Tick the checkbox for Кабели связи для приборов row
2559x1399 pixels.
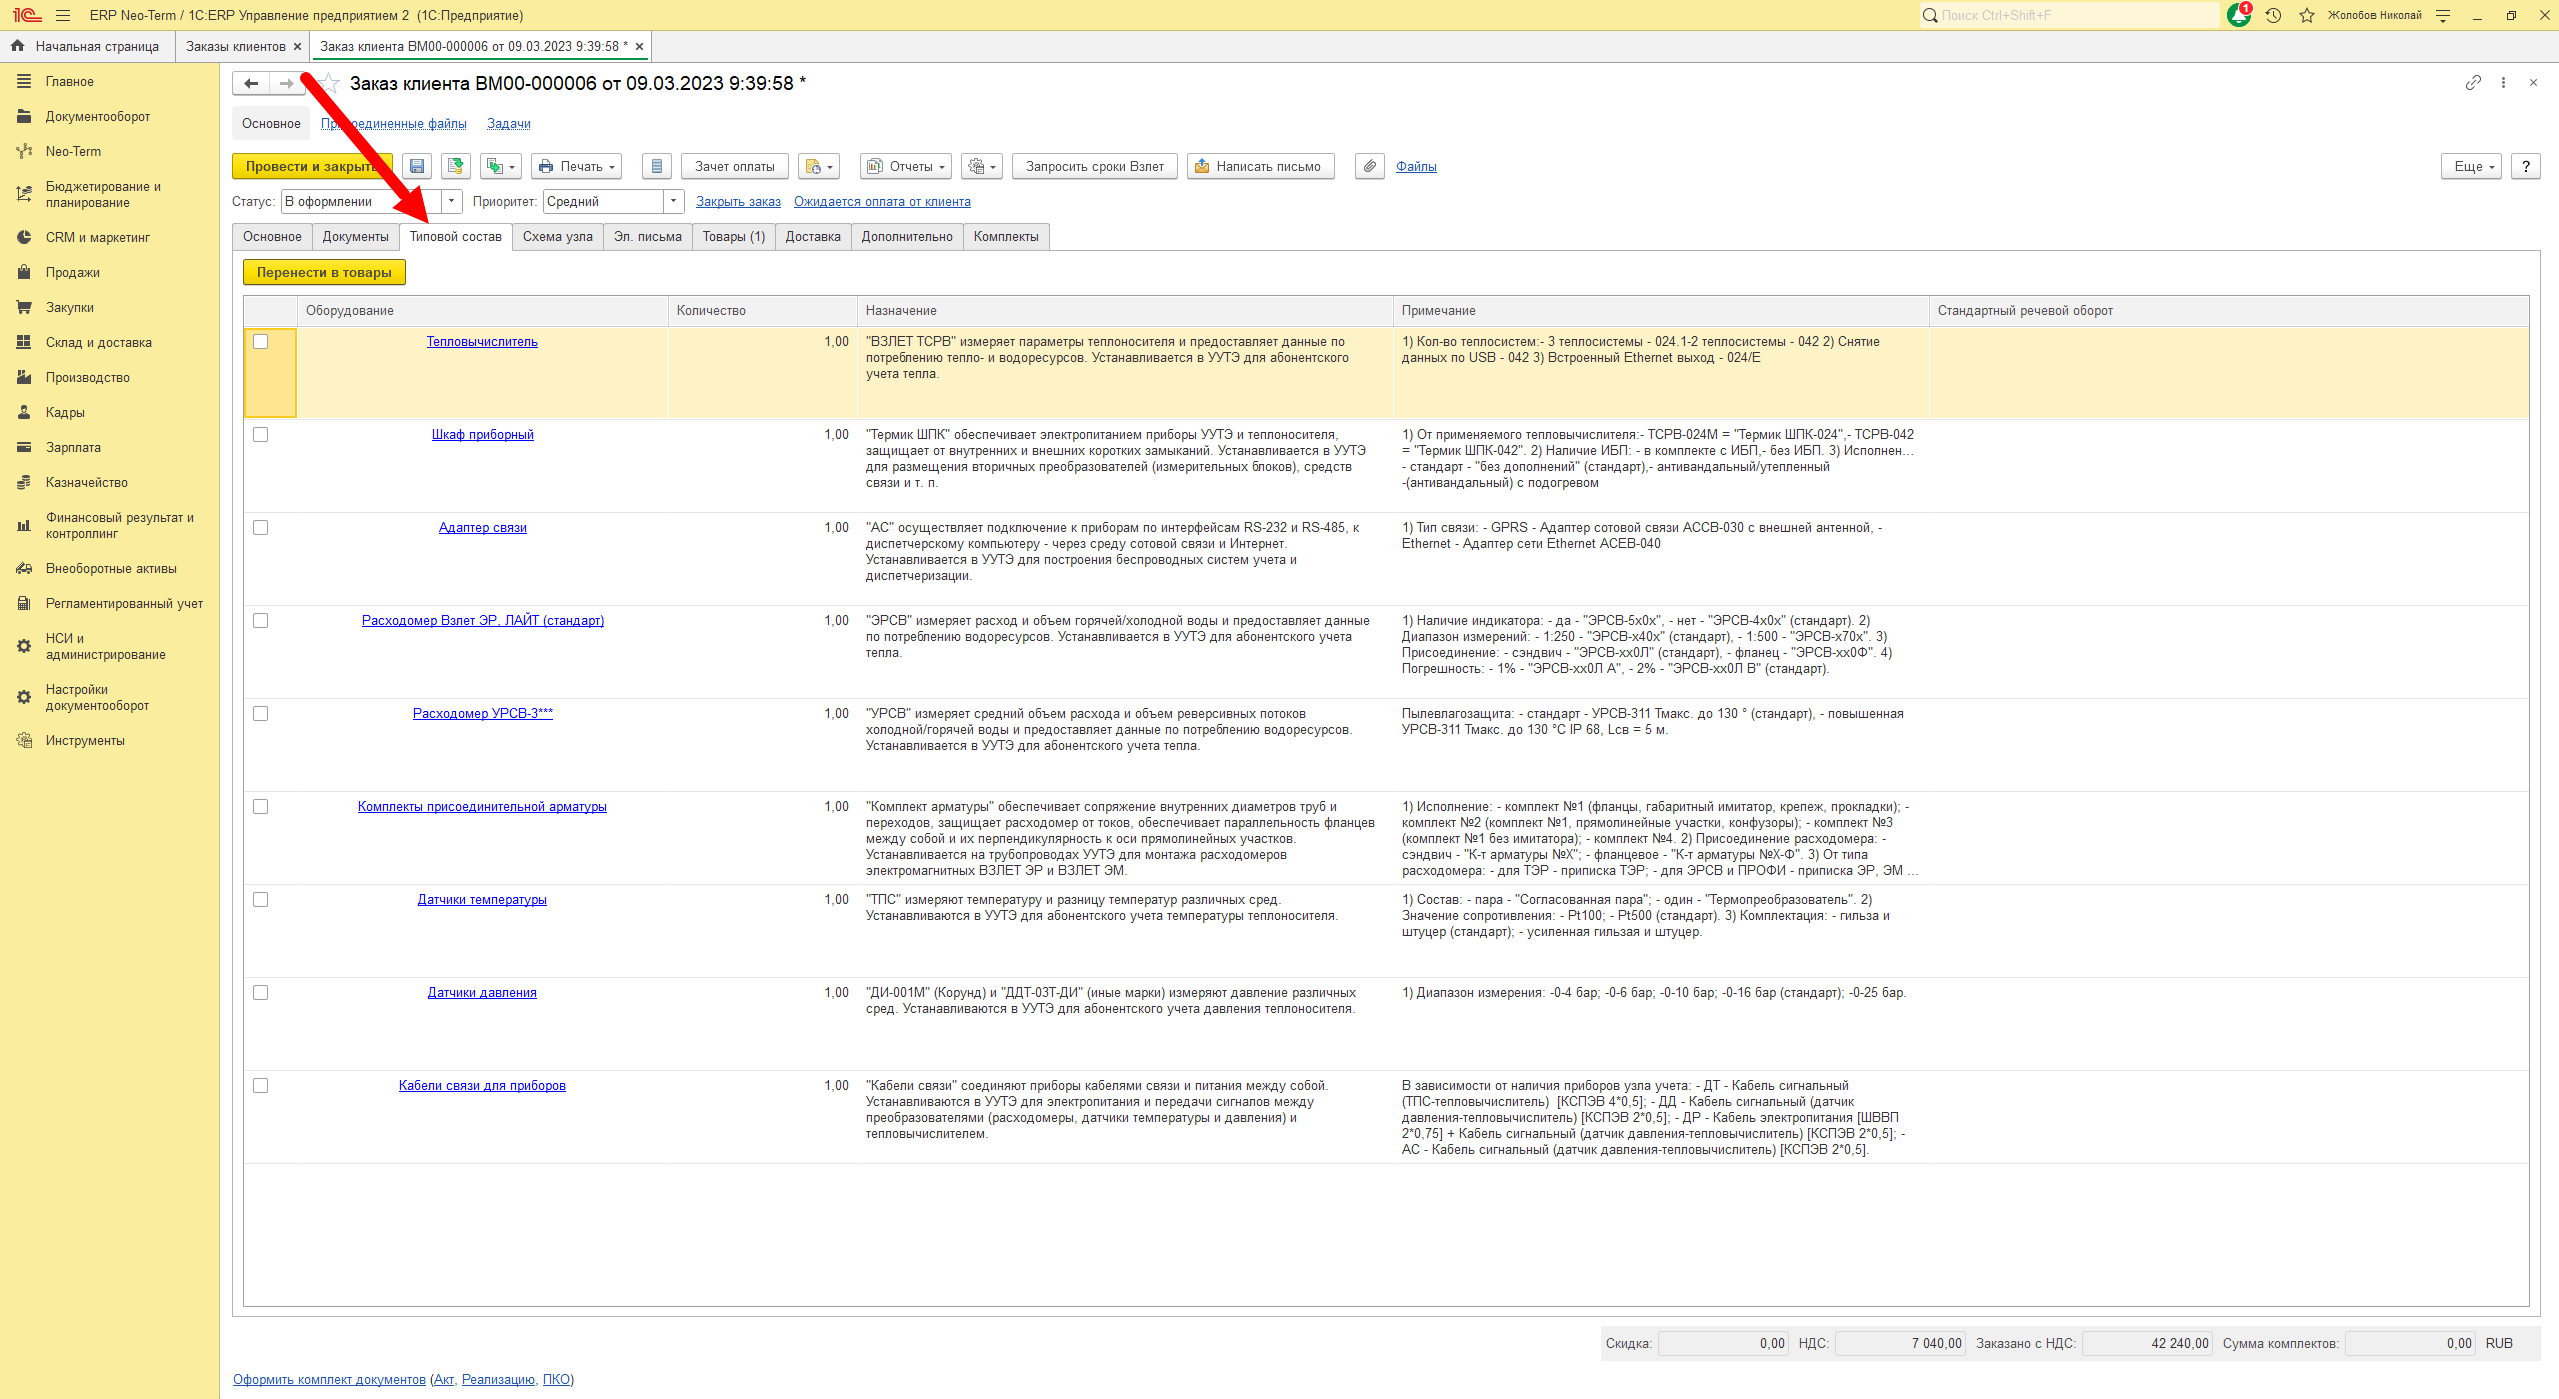click(x=261, y=1086)
